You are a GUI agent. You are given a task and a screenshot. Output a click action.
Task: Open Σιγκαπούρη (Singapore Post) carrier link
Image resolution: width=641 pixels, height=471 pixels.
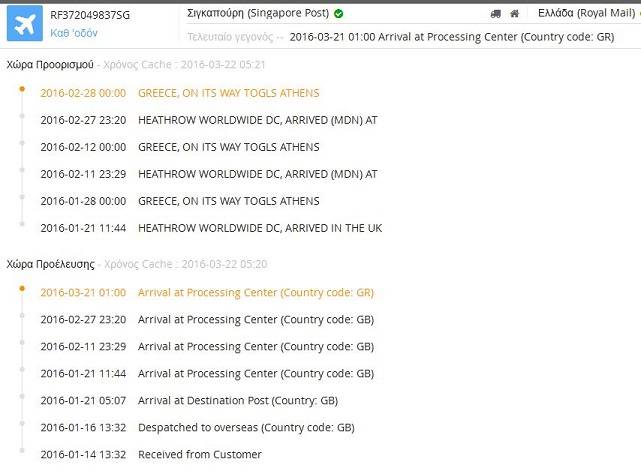click(258, 14)
